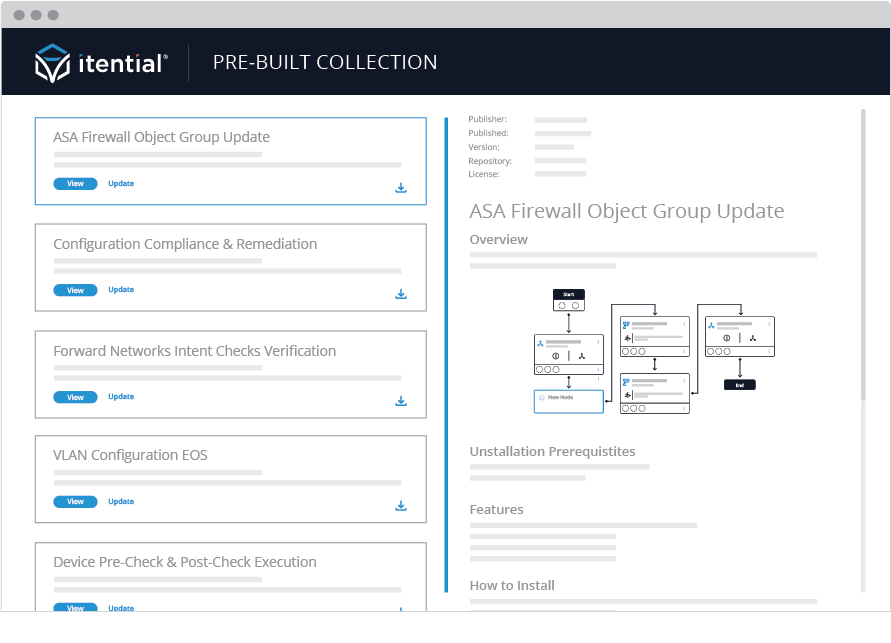This screenshot has width=891, height=643.
Task: Click the End node in workflow diagram
Action: point(740,385)
